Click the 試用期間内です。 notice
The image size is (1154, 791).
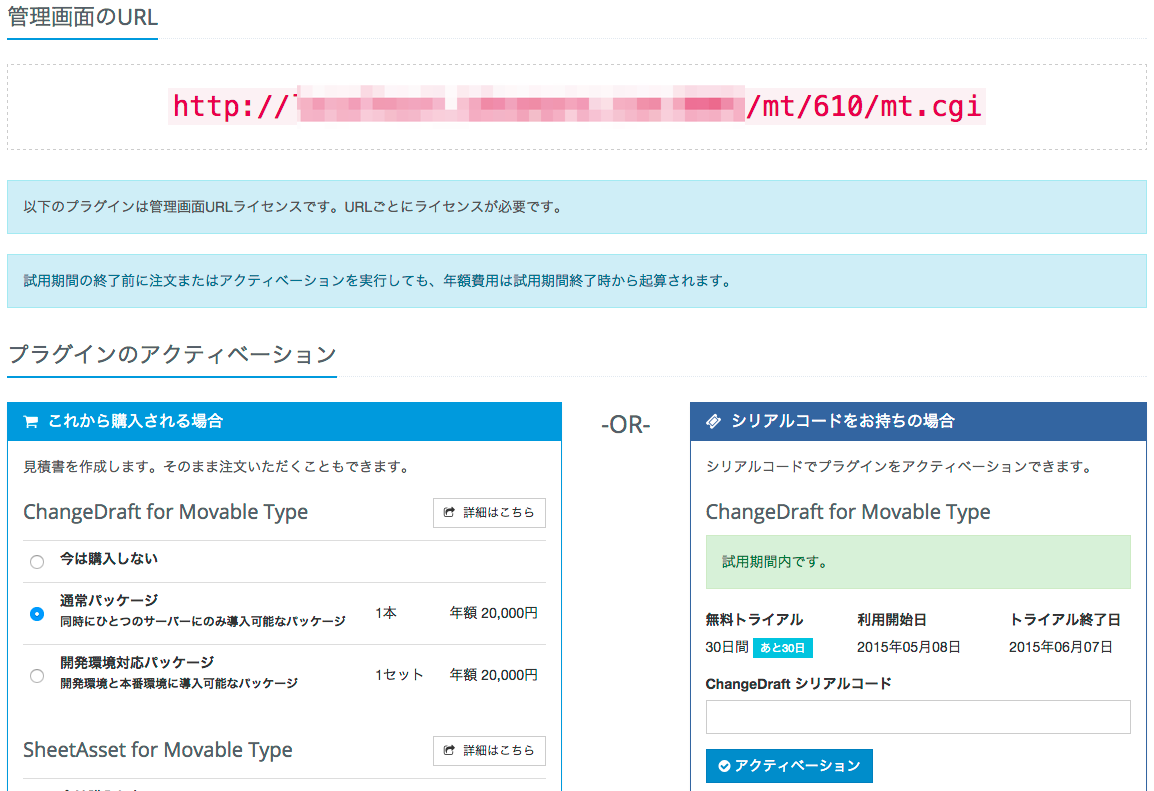pos(918,562)
